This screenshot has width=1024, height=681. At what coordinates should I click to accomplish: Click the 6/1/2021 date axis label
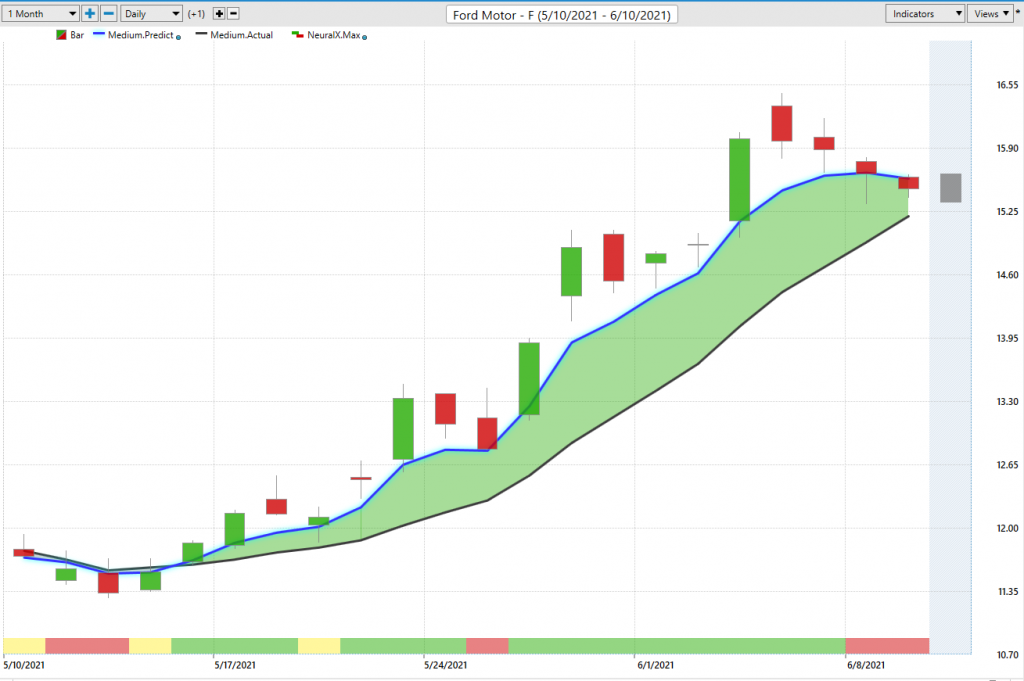pyautogui.click(x=656, y=665)
